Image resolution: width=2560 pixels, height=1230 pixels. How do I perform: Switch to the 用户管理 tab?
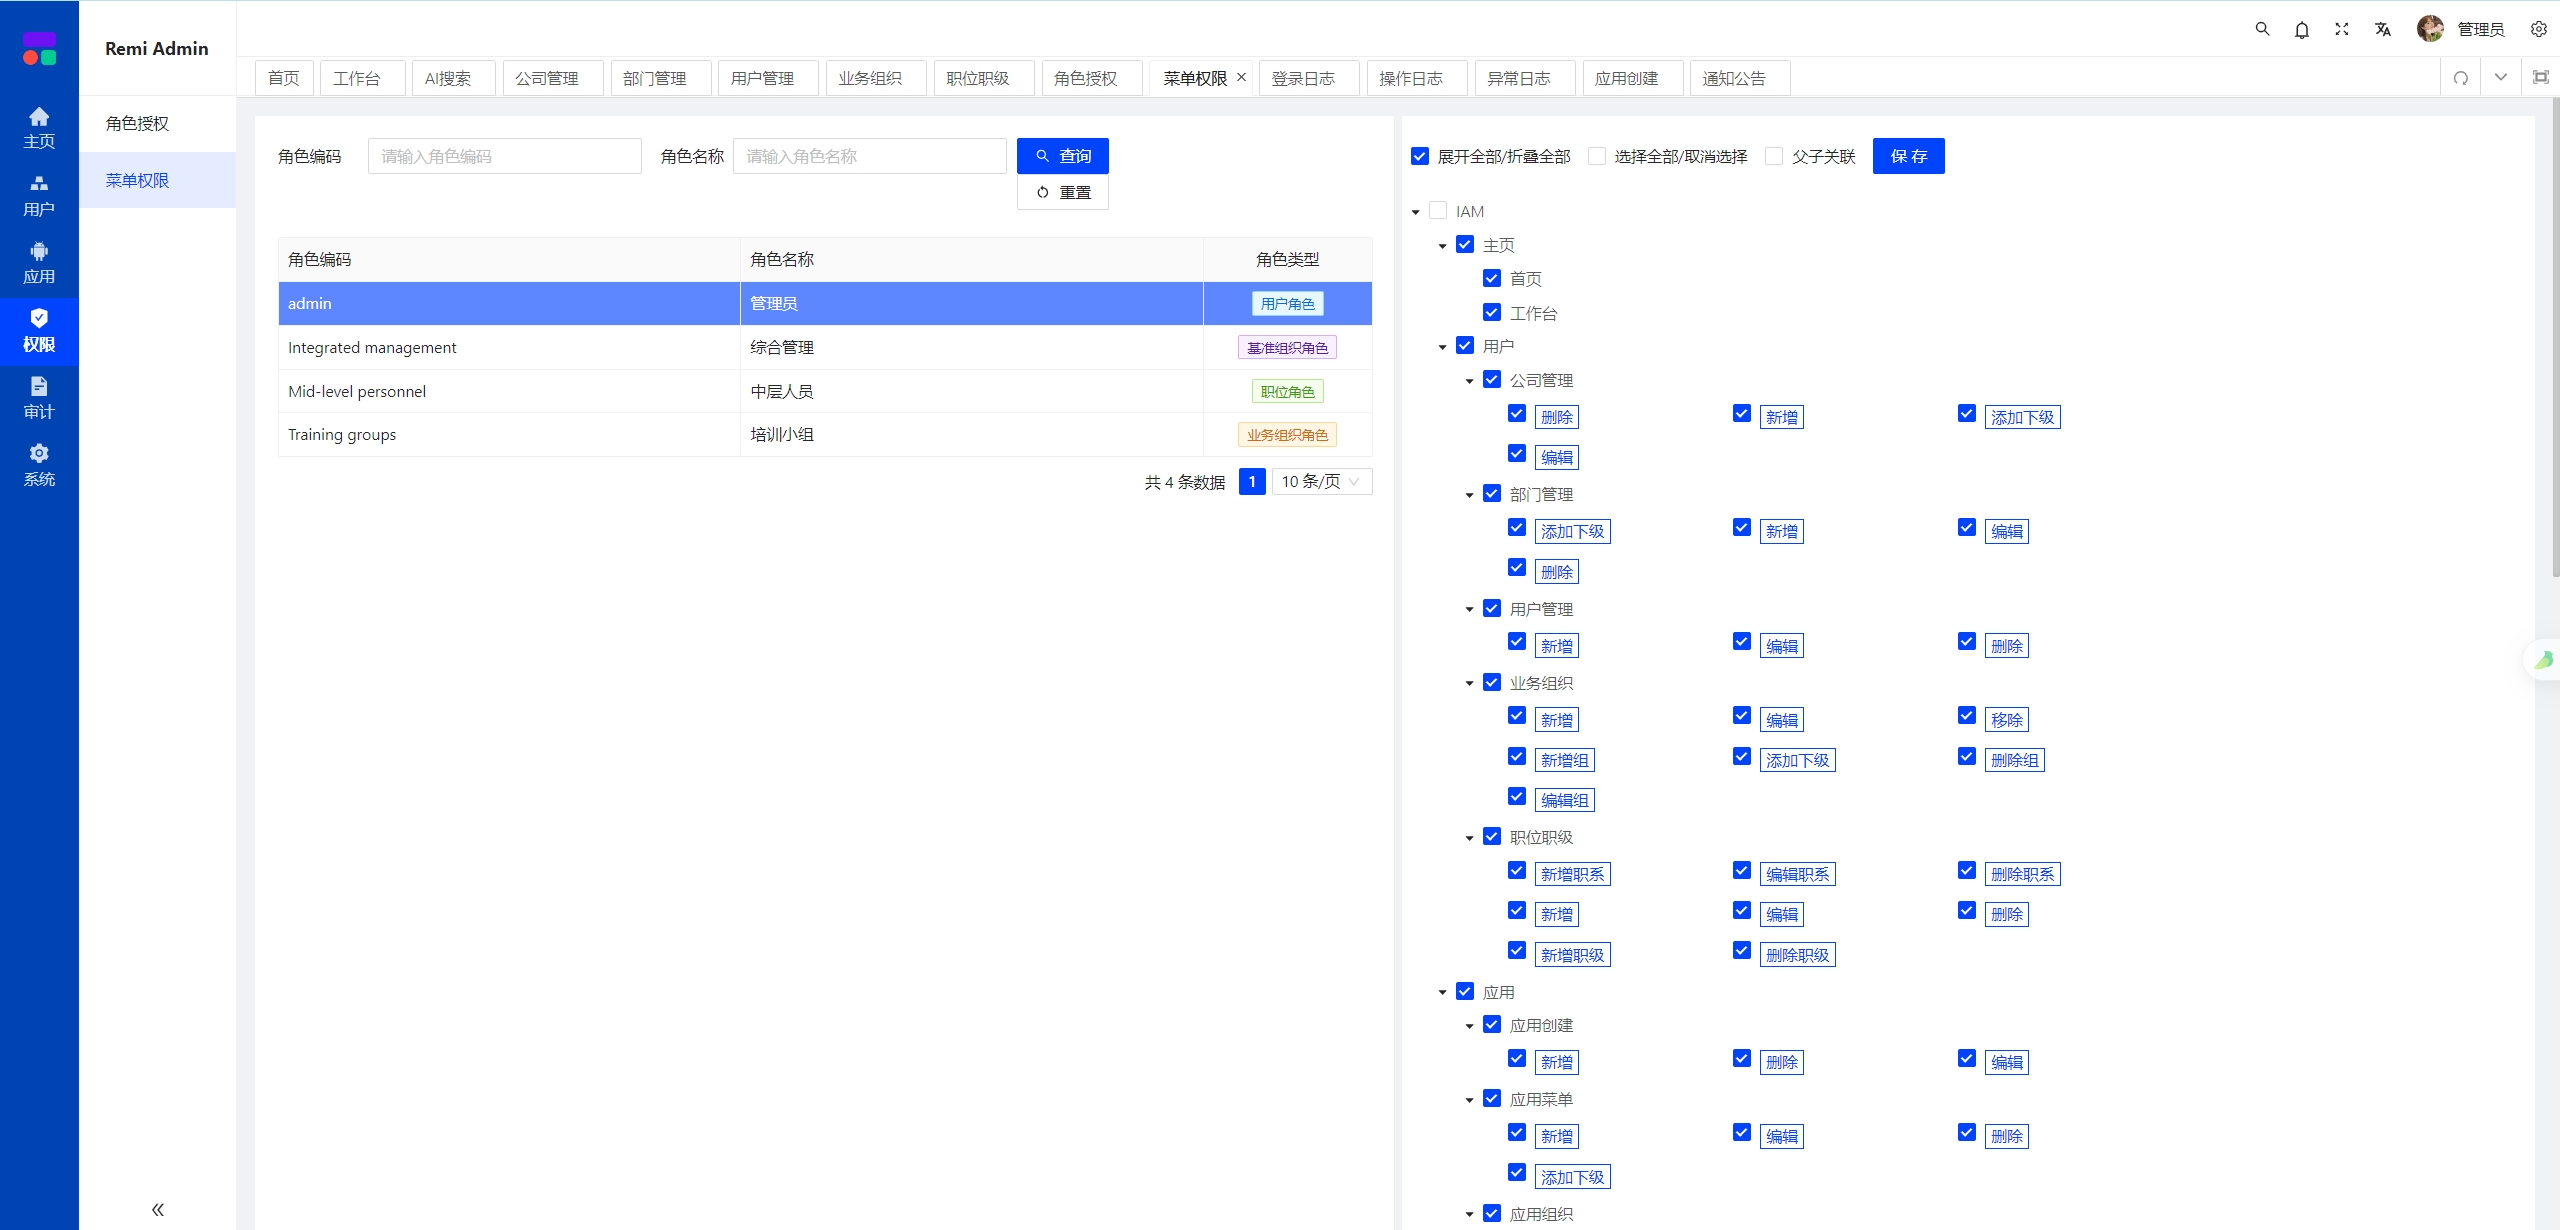[762, 78]
